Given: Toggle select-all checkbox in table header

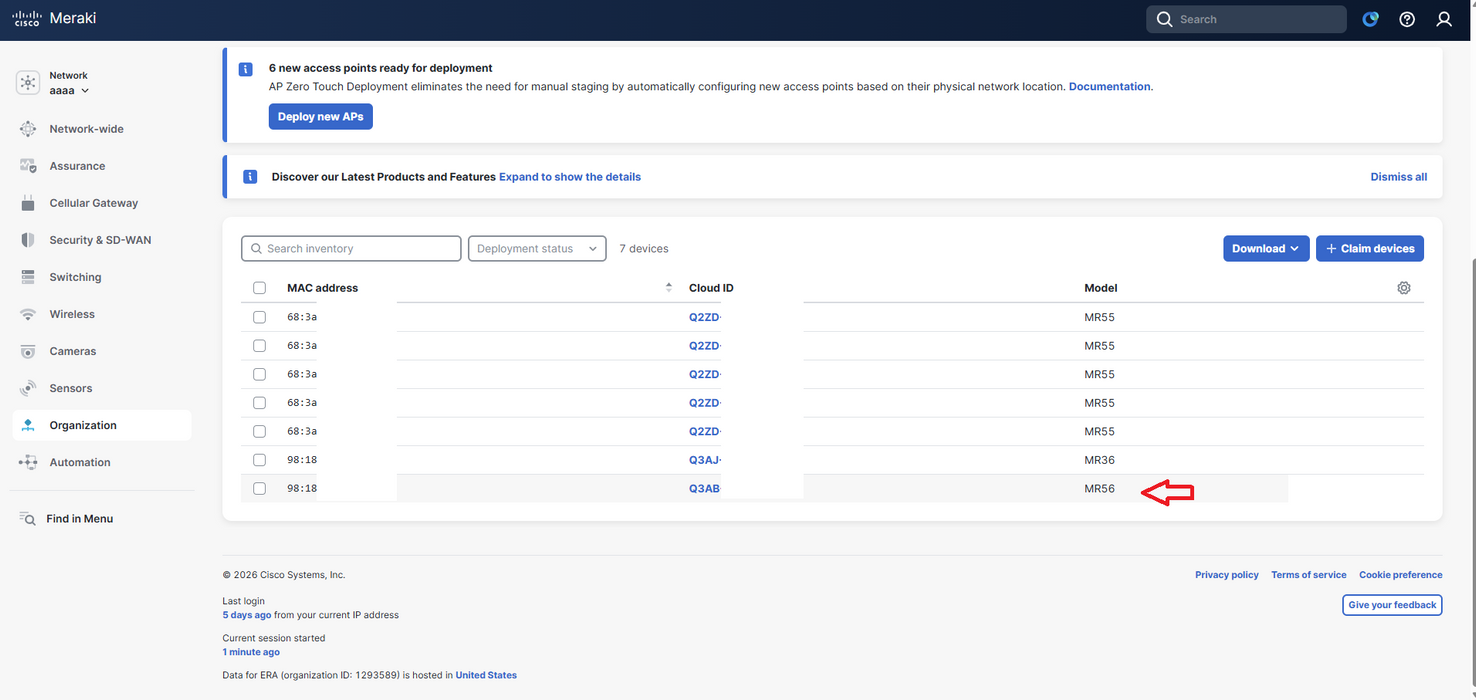Looking at the screenshot, I should (x=260, y=288).
